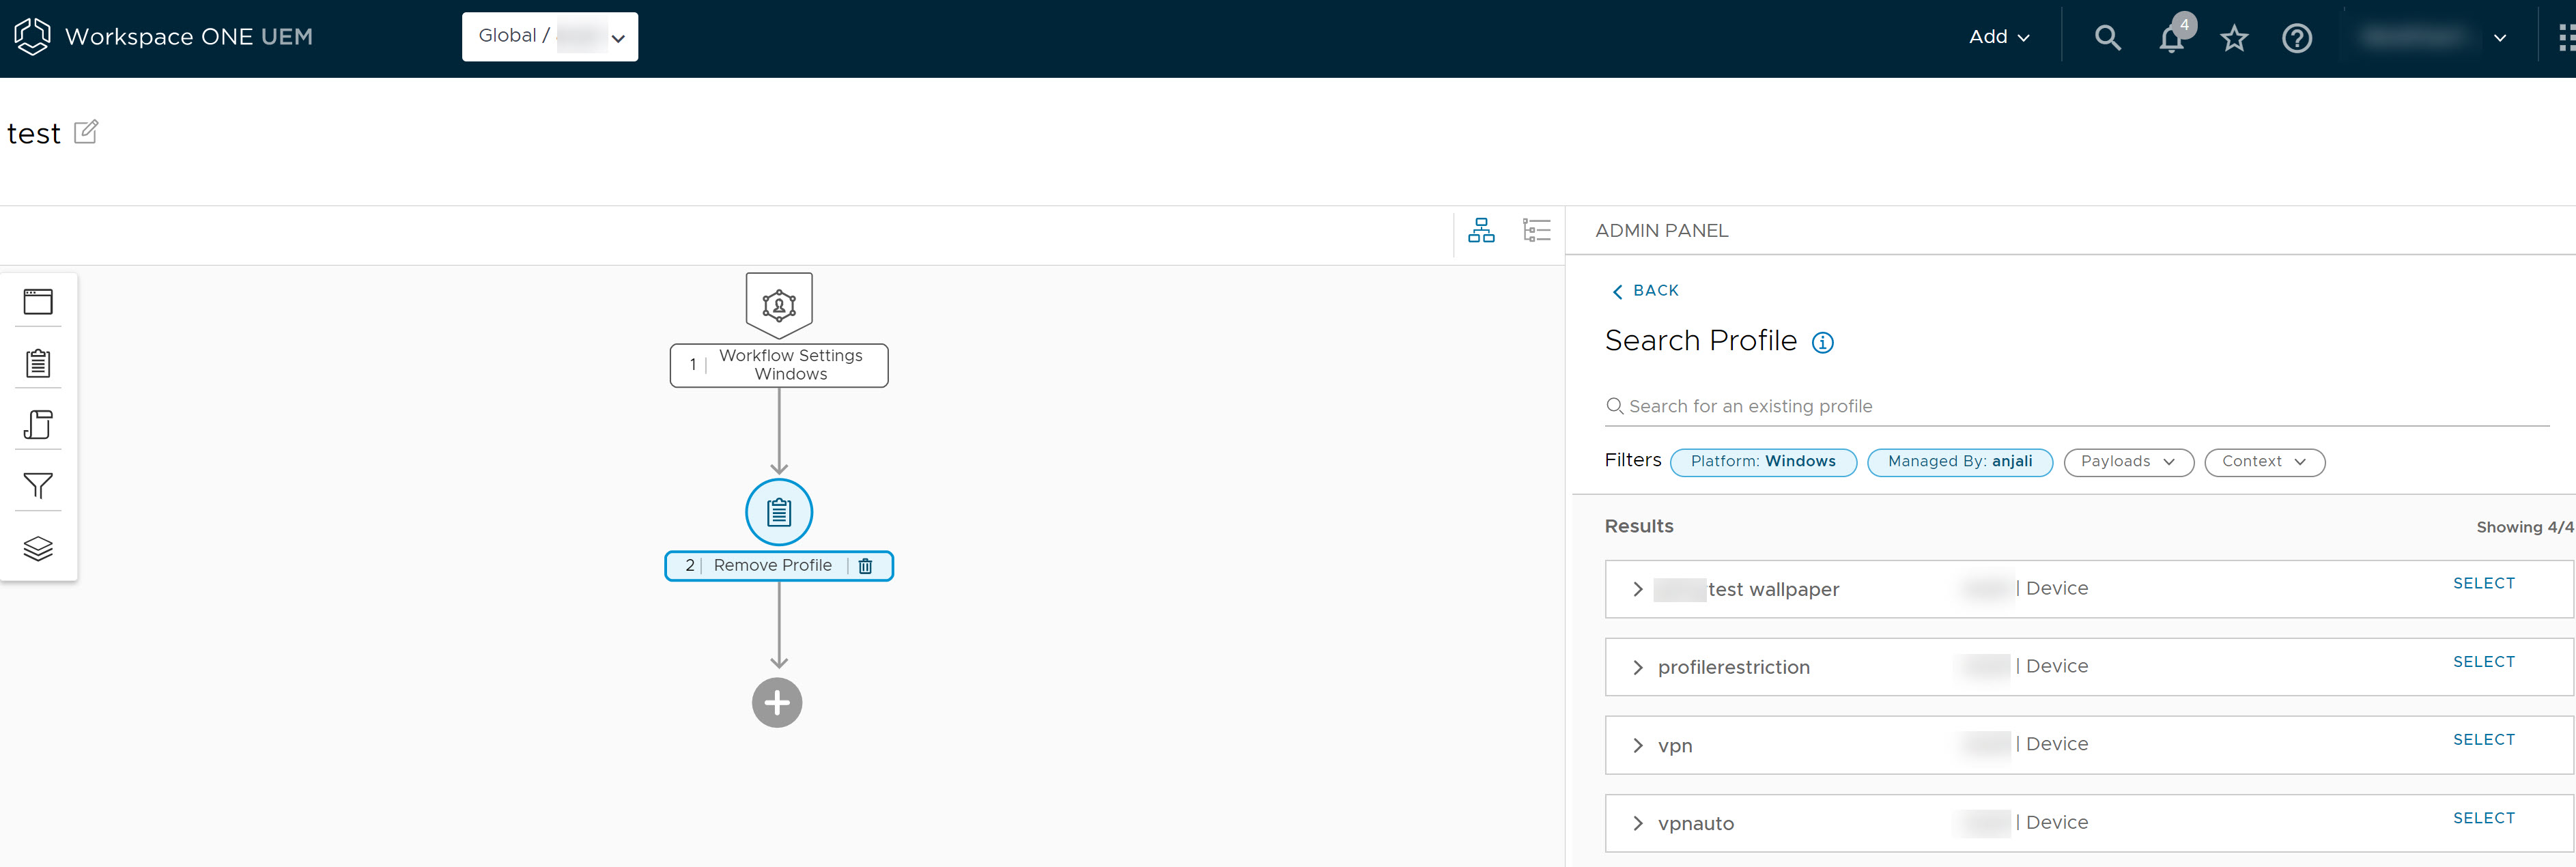2576x867 pixels.
Task: Add a new step with plus button
Action: tap(777, 703)
